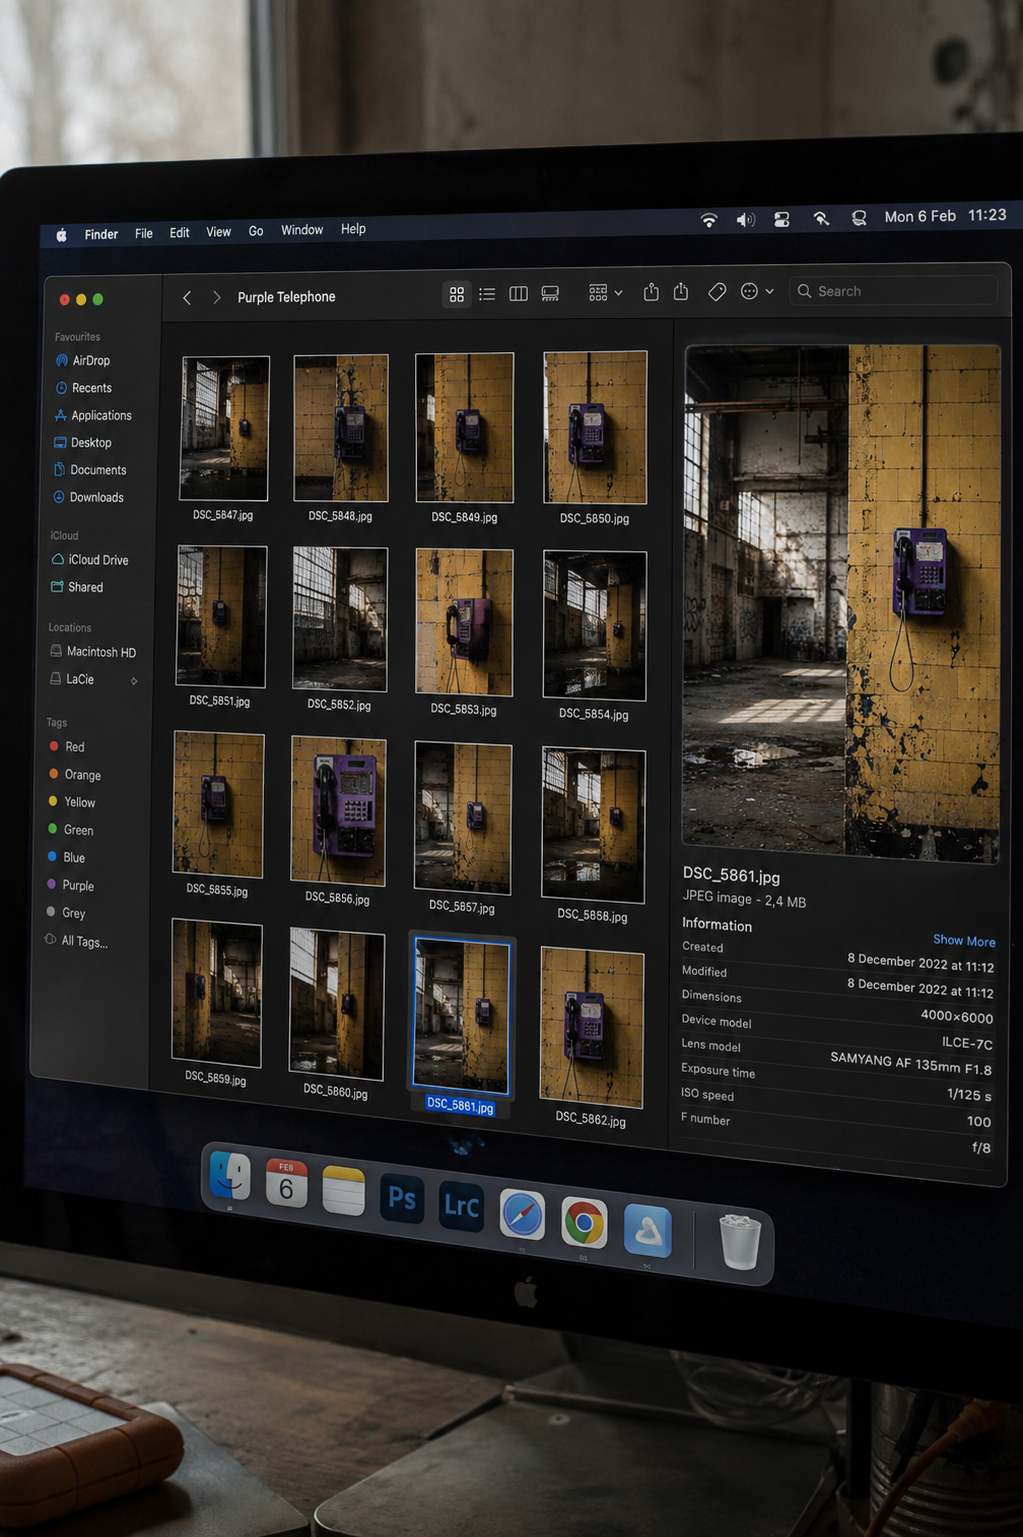Open the Calendar app from the Dock

click(286, 1183)
